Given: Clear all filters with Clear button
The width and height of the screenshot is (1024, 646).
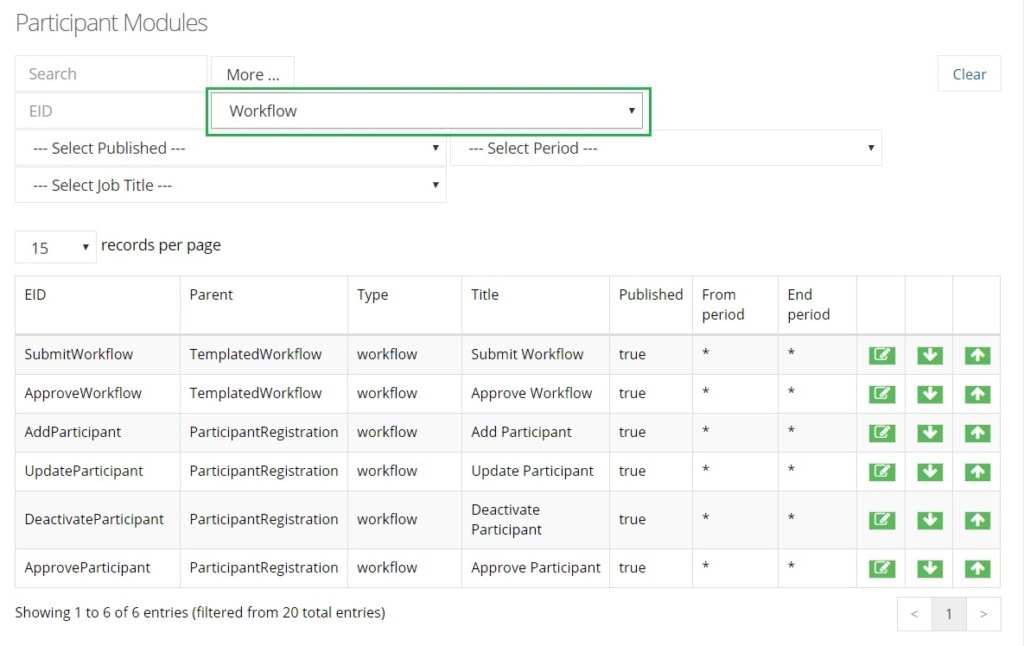Looking at the screenshot, I should tap(969, 74).
